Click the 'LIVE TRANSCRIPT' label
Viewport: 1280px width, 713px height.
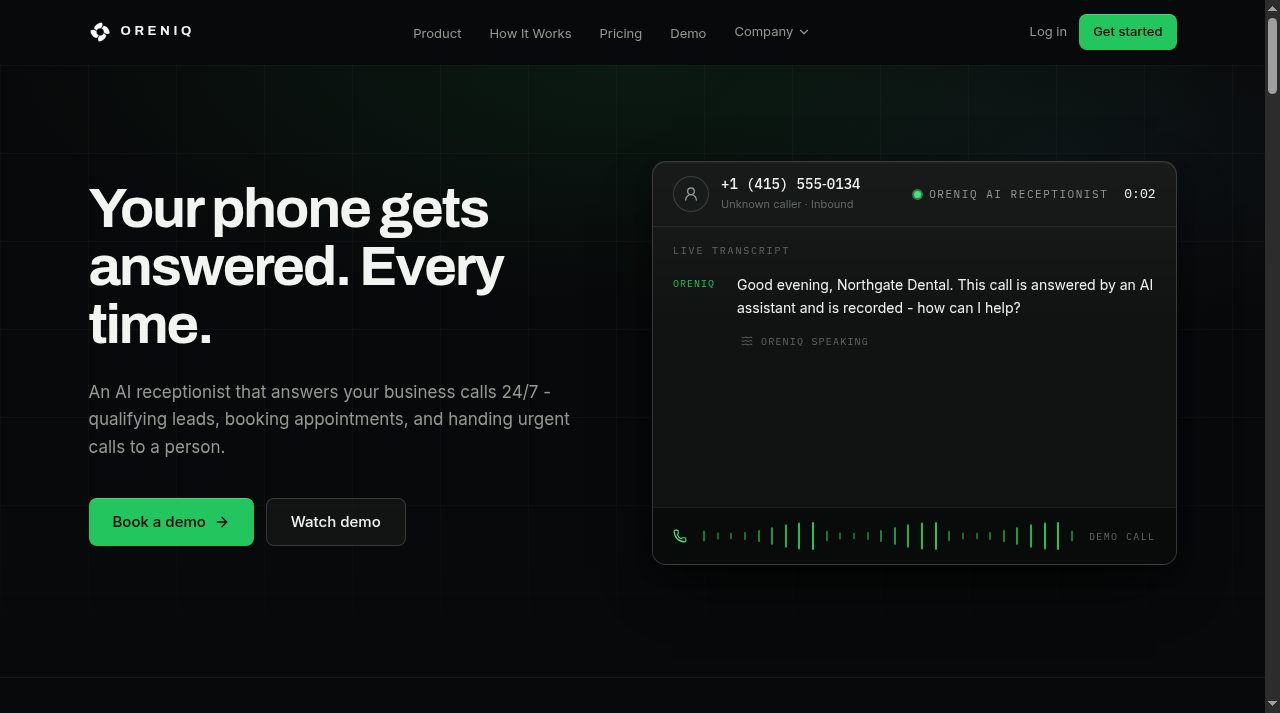click(731, 251)
